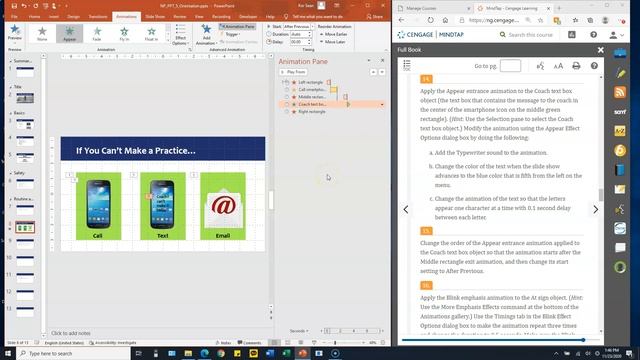This screenshot has height=360, width=640.
Task: Click the Undo icon in title bar
Action: [x=24, y=6]
